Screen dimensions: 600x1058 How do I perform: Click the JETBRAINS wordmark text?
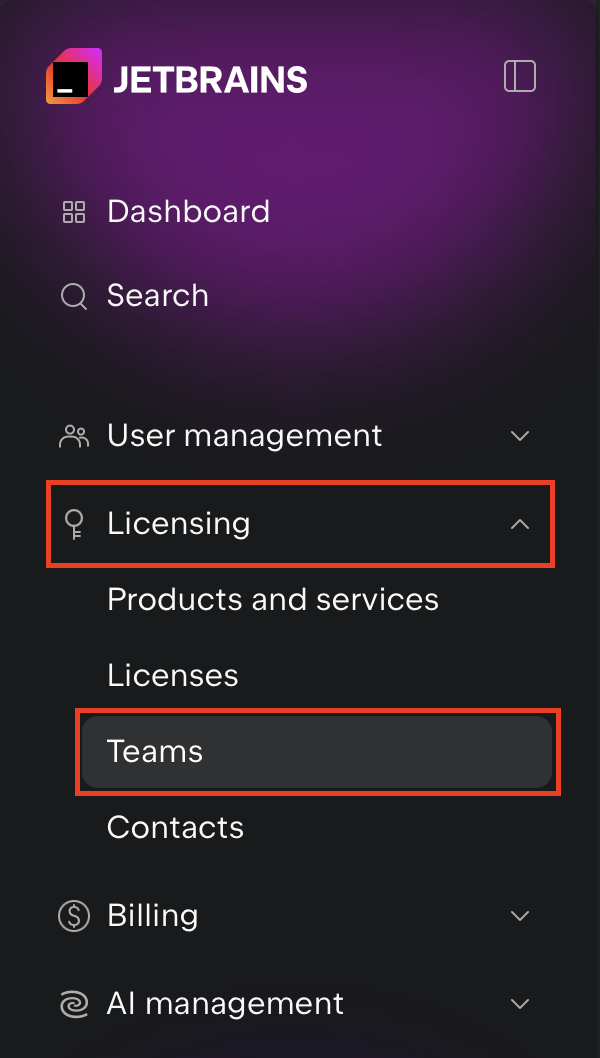point(210,78)
